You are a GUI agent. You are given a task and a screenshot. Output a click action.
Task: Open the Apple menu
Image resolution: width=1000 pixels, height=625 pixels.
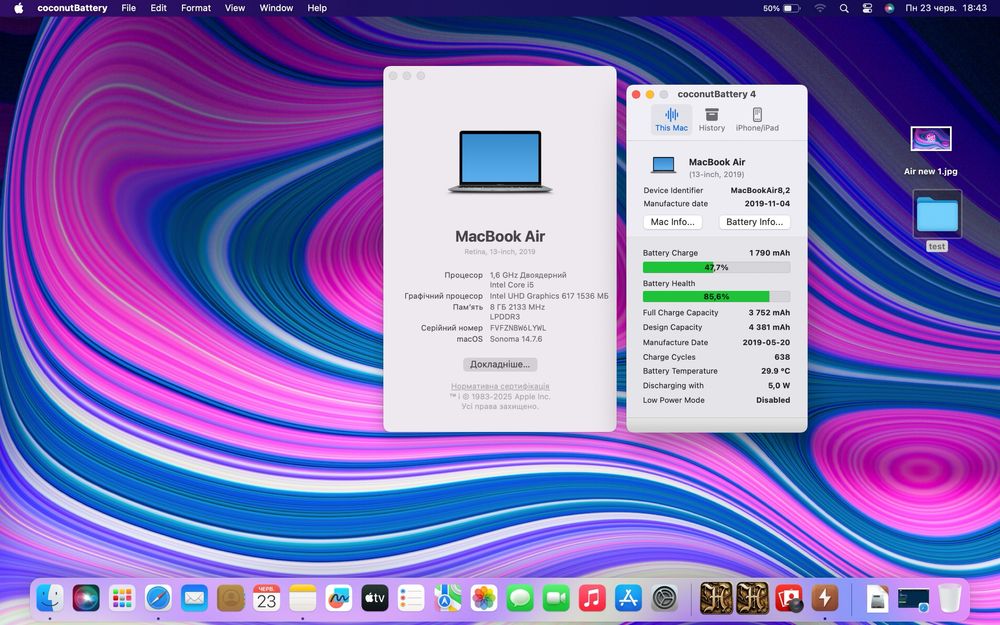click(18, 8)
